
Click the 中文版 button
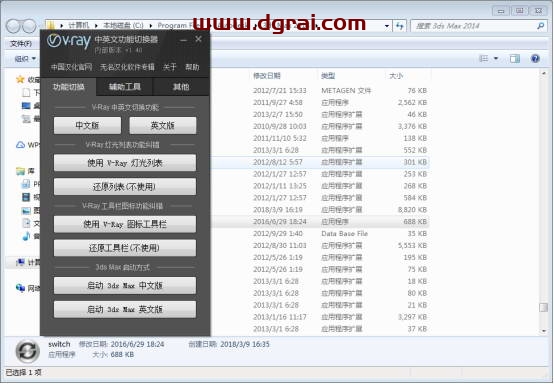(87, 125)
